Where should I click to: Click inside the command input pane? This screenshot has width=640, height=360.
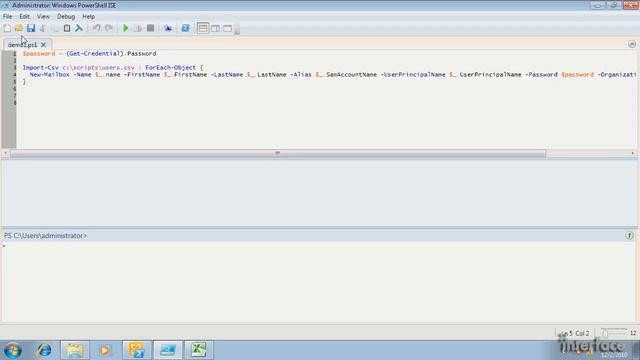(x=318, y=282)
